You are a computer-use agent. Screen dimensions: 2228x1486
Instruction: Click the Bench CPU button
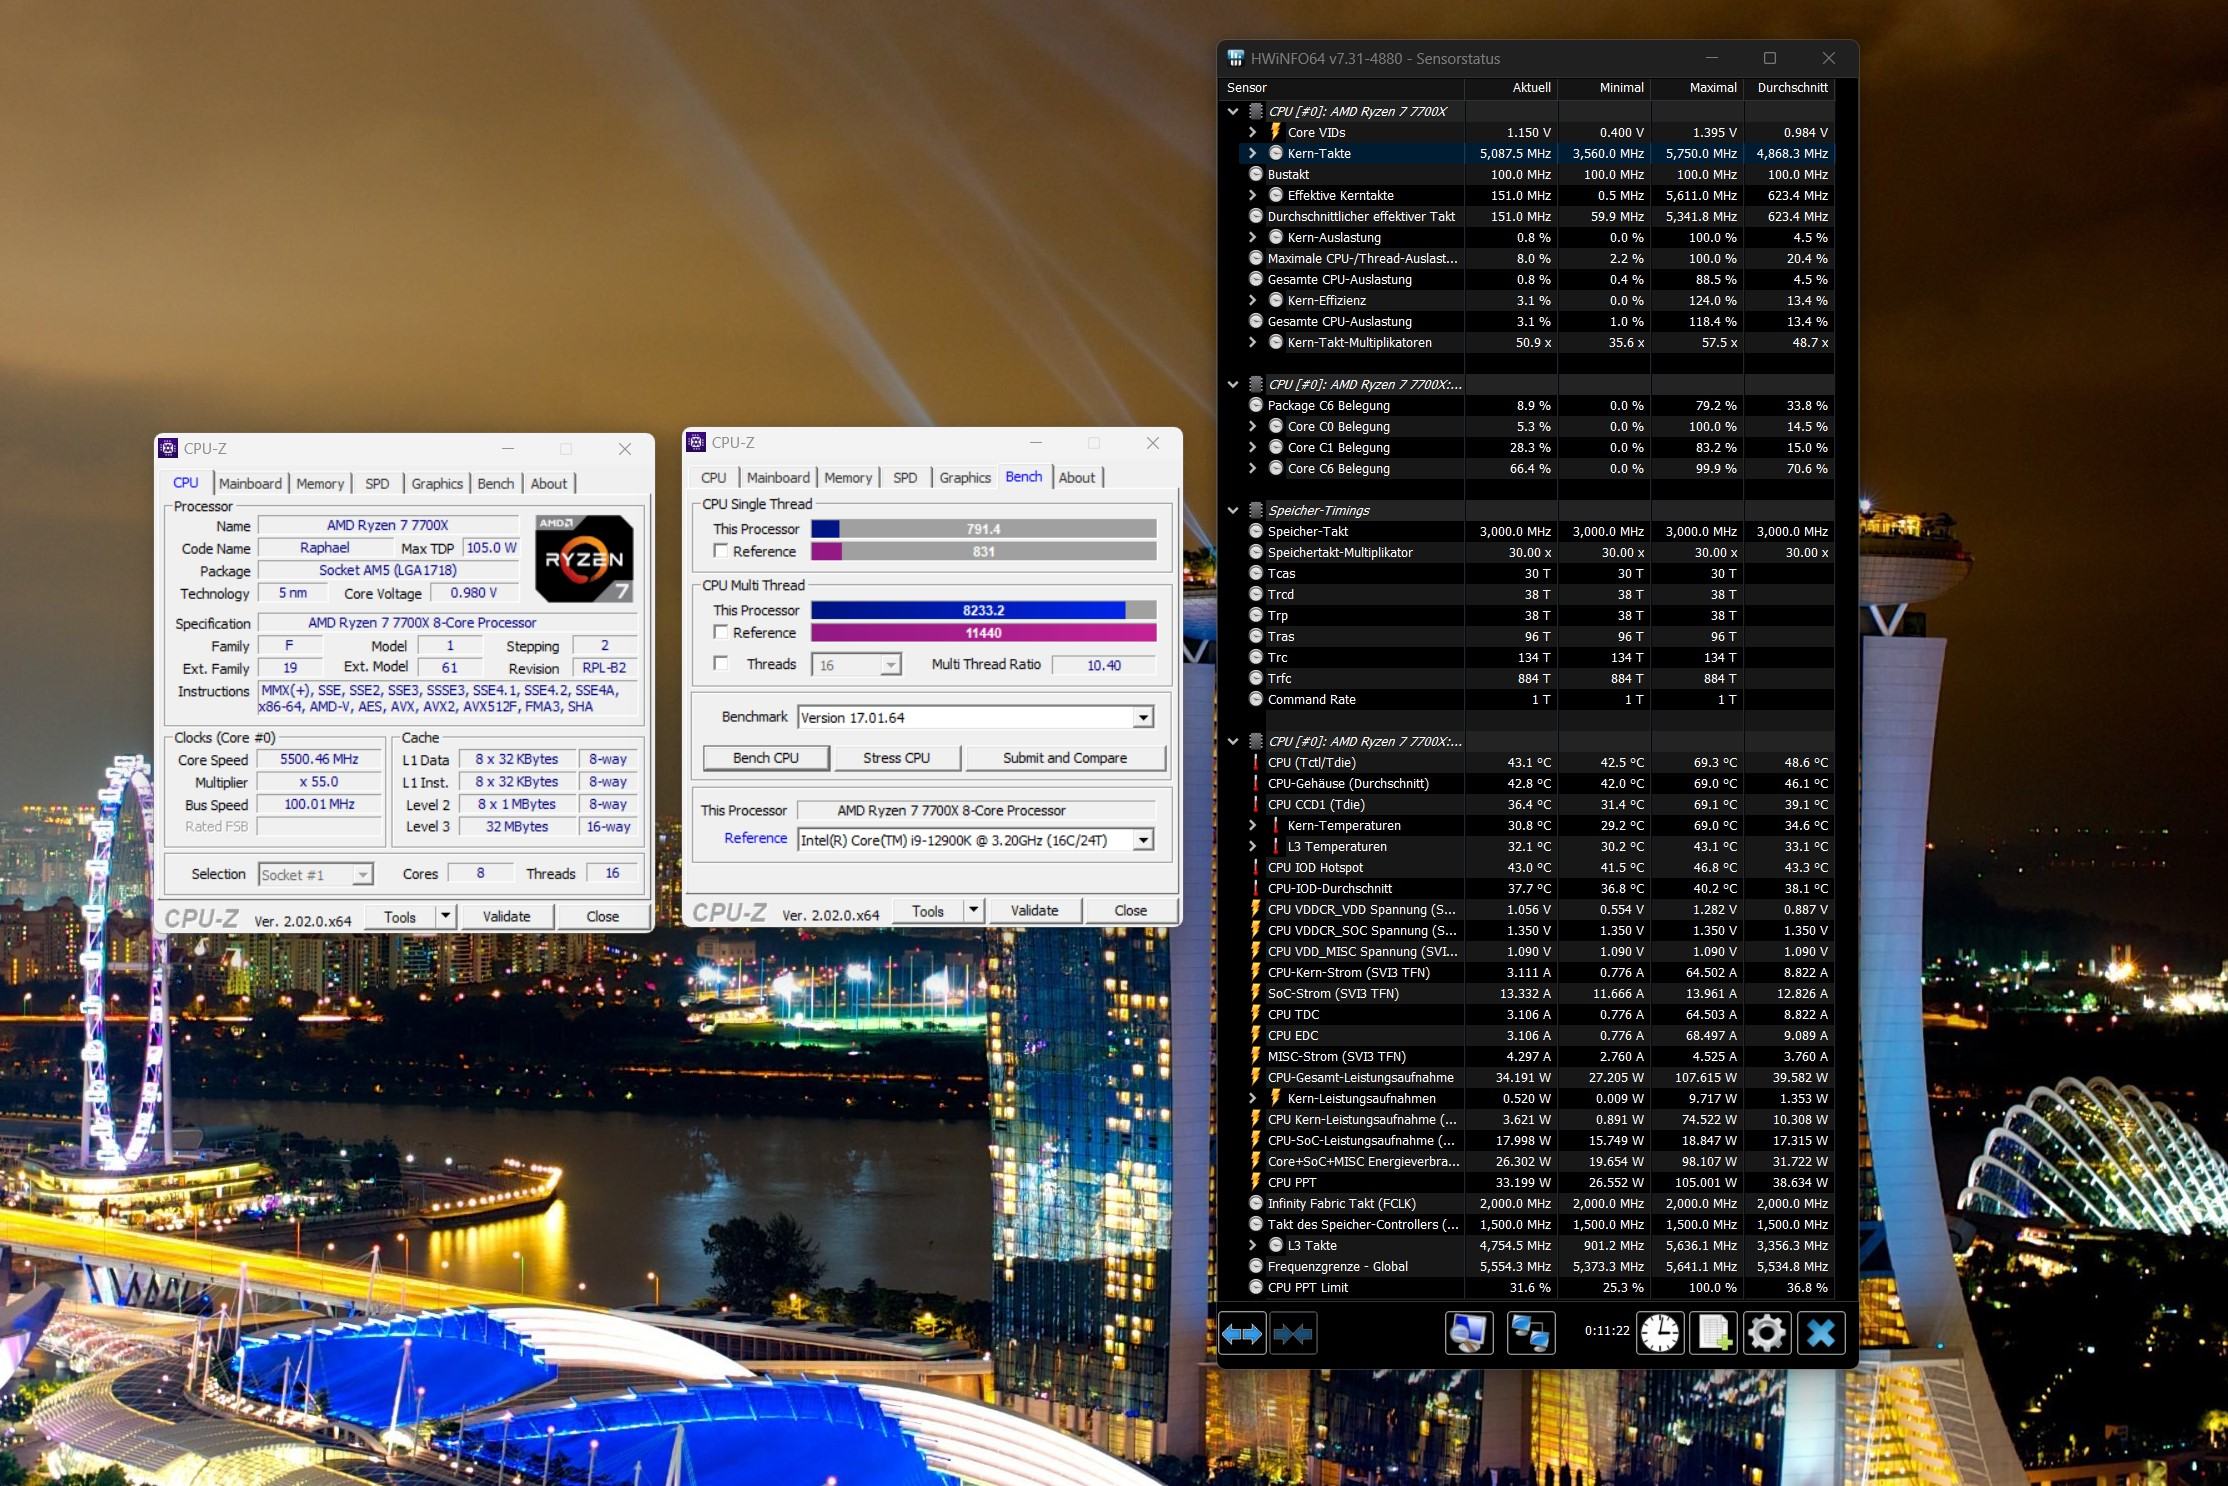(x=766, y=758)
